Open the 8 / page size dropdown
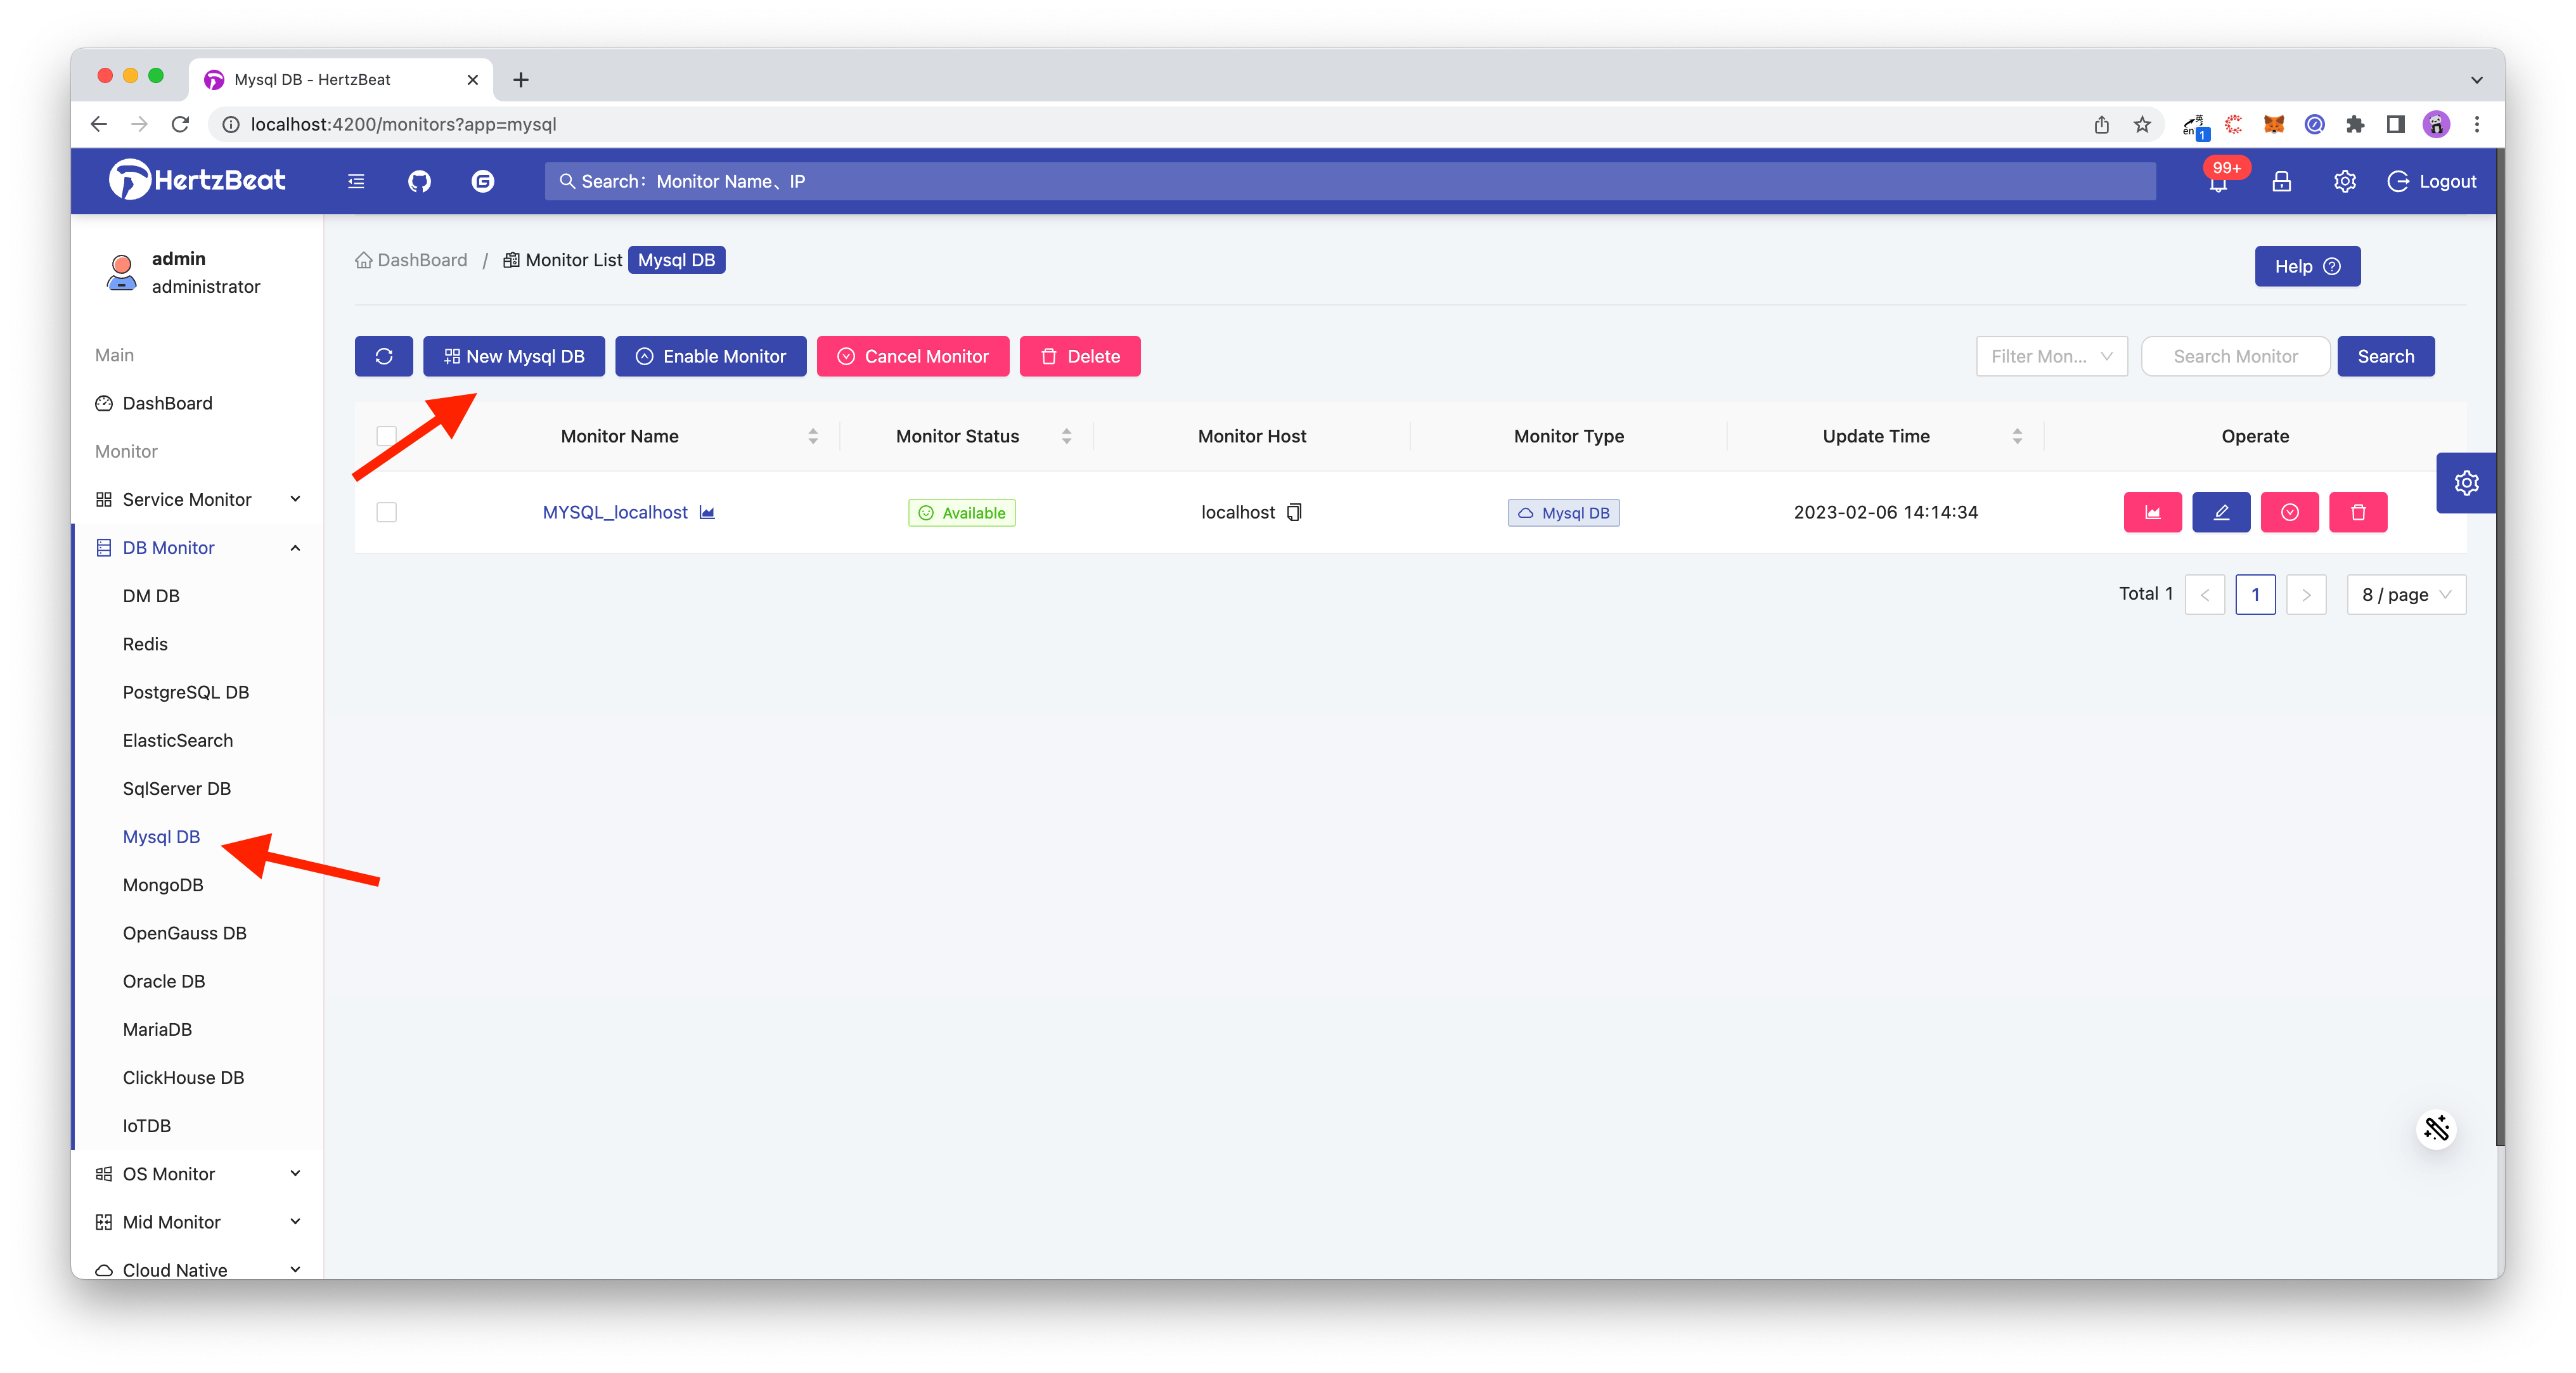The image size is (2576, 1373). click(x=2405, y=594)
